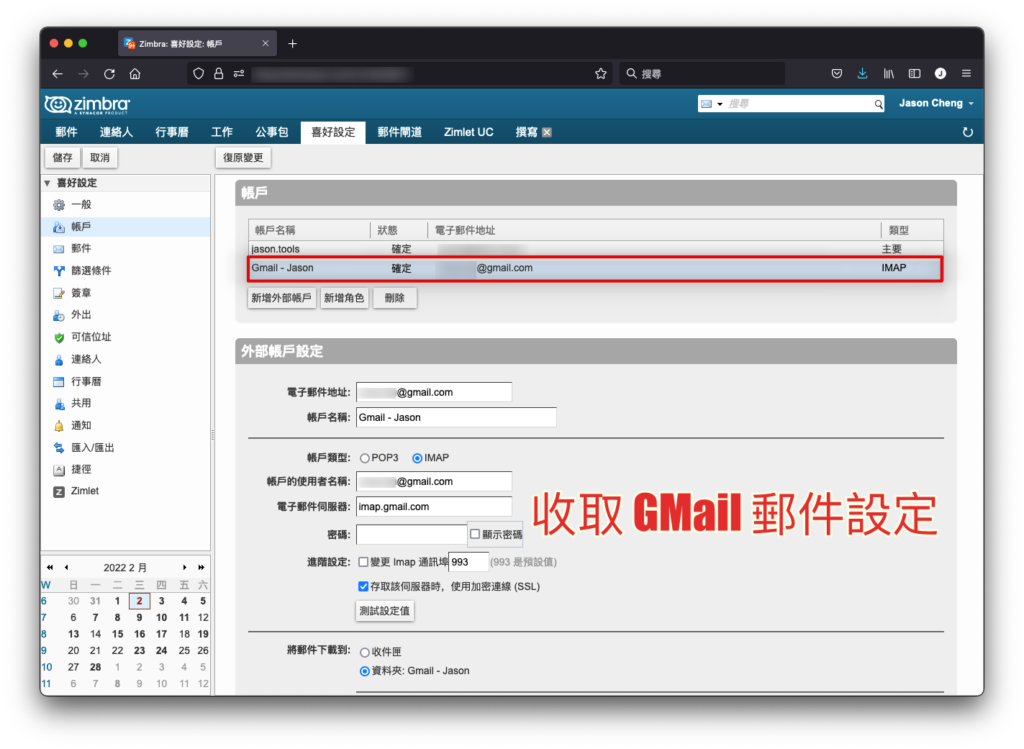Select the jason.tools account row
The image size is (1024, 749).
pos(596,249)
